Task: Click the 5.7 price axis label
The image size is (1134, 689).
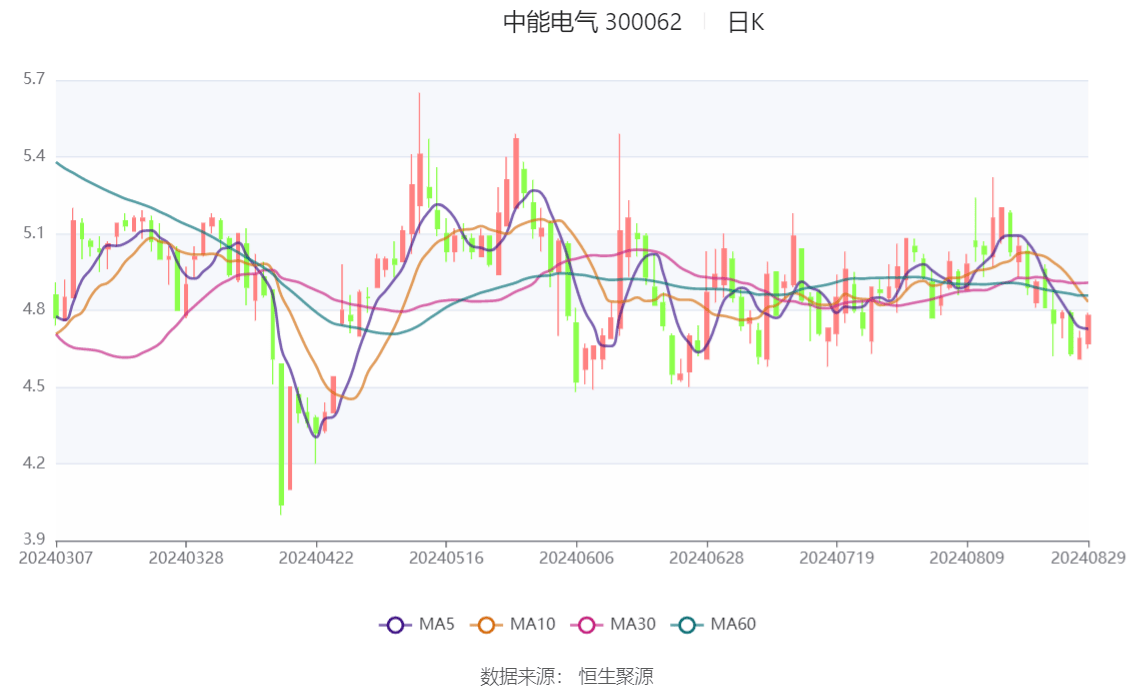Action: pyautogui.click(x=34, y=79)
